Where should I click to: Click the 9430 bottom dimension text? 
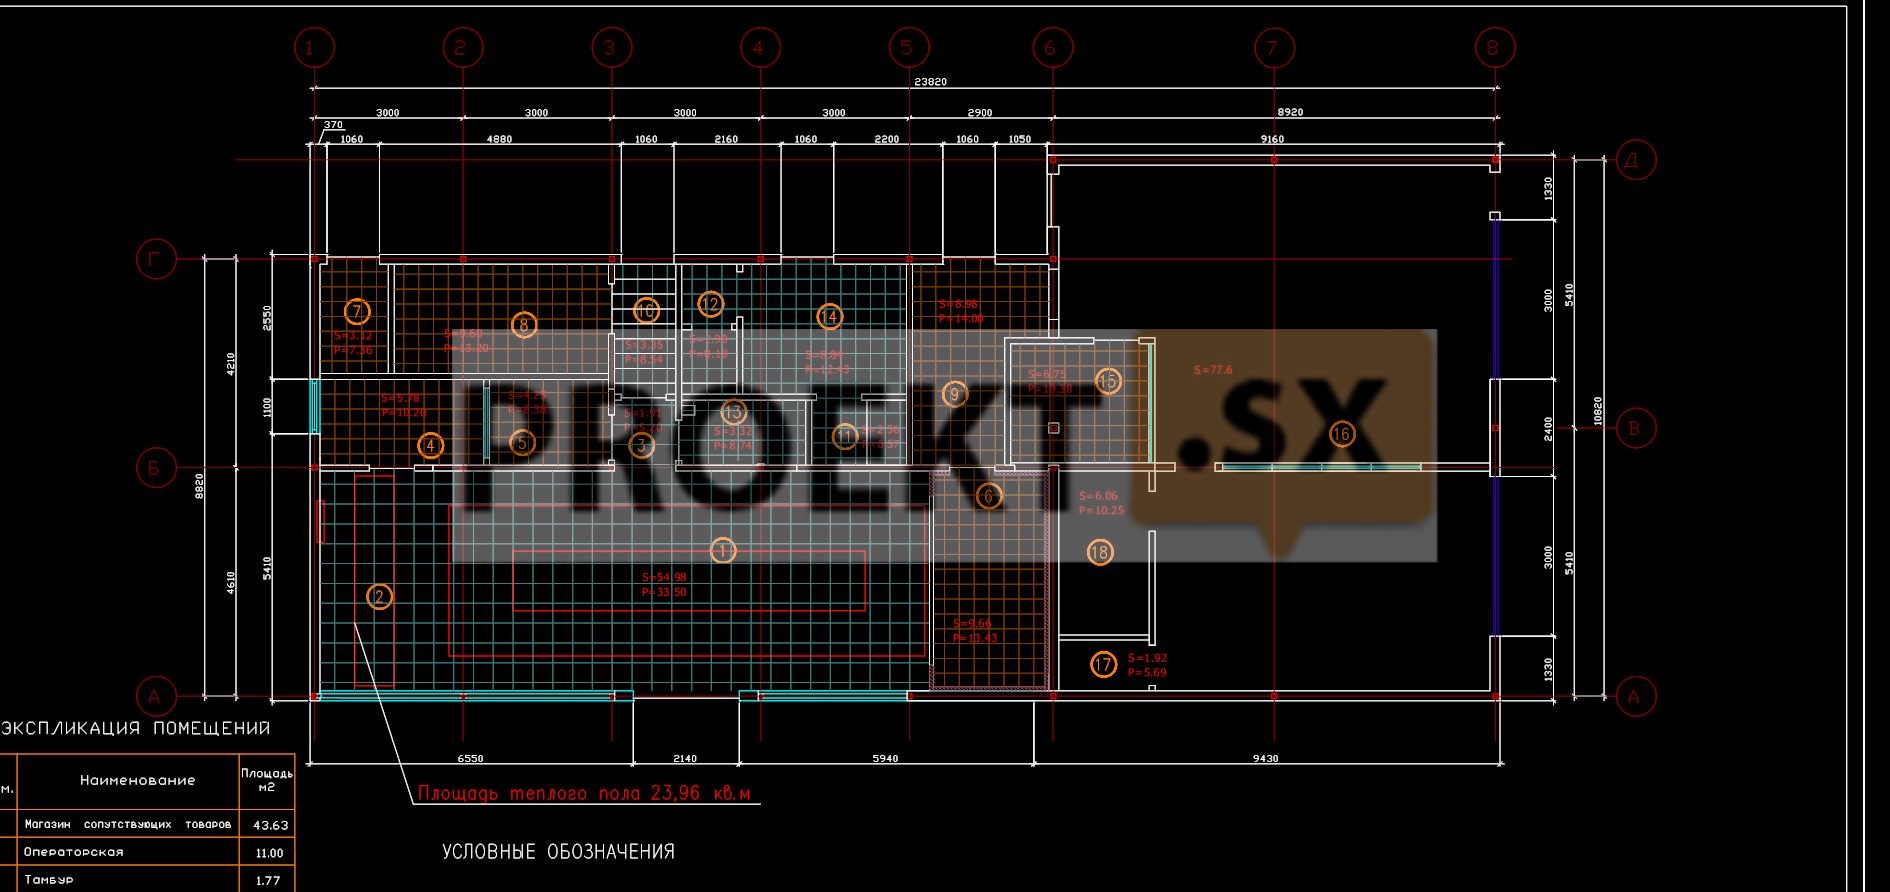click(1265, 758)
